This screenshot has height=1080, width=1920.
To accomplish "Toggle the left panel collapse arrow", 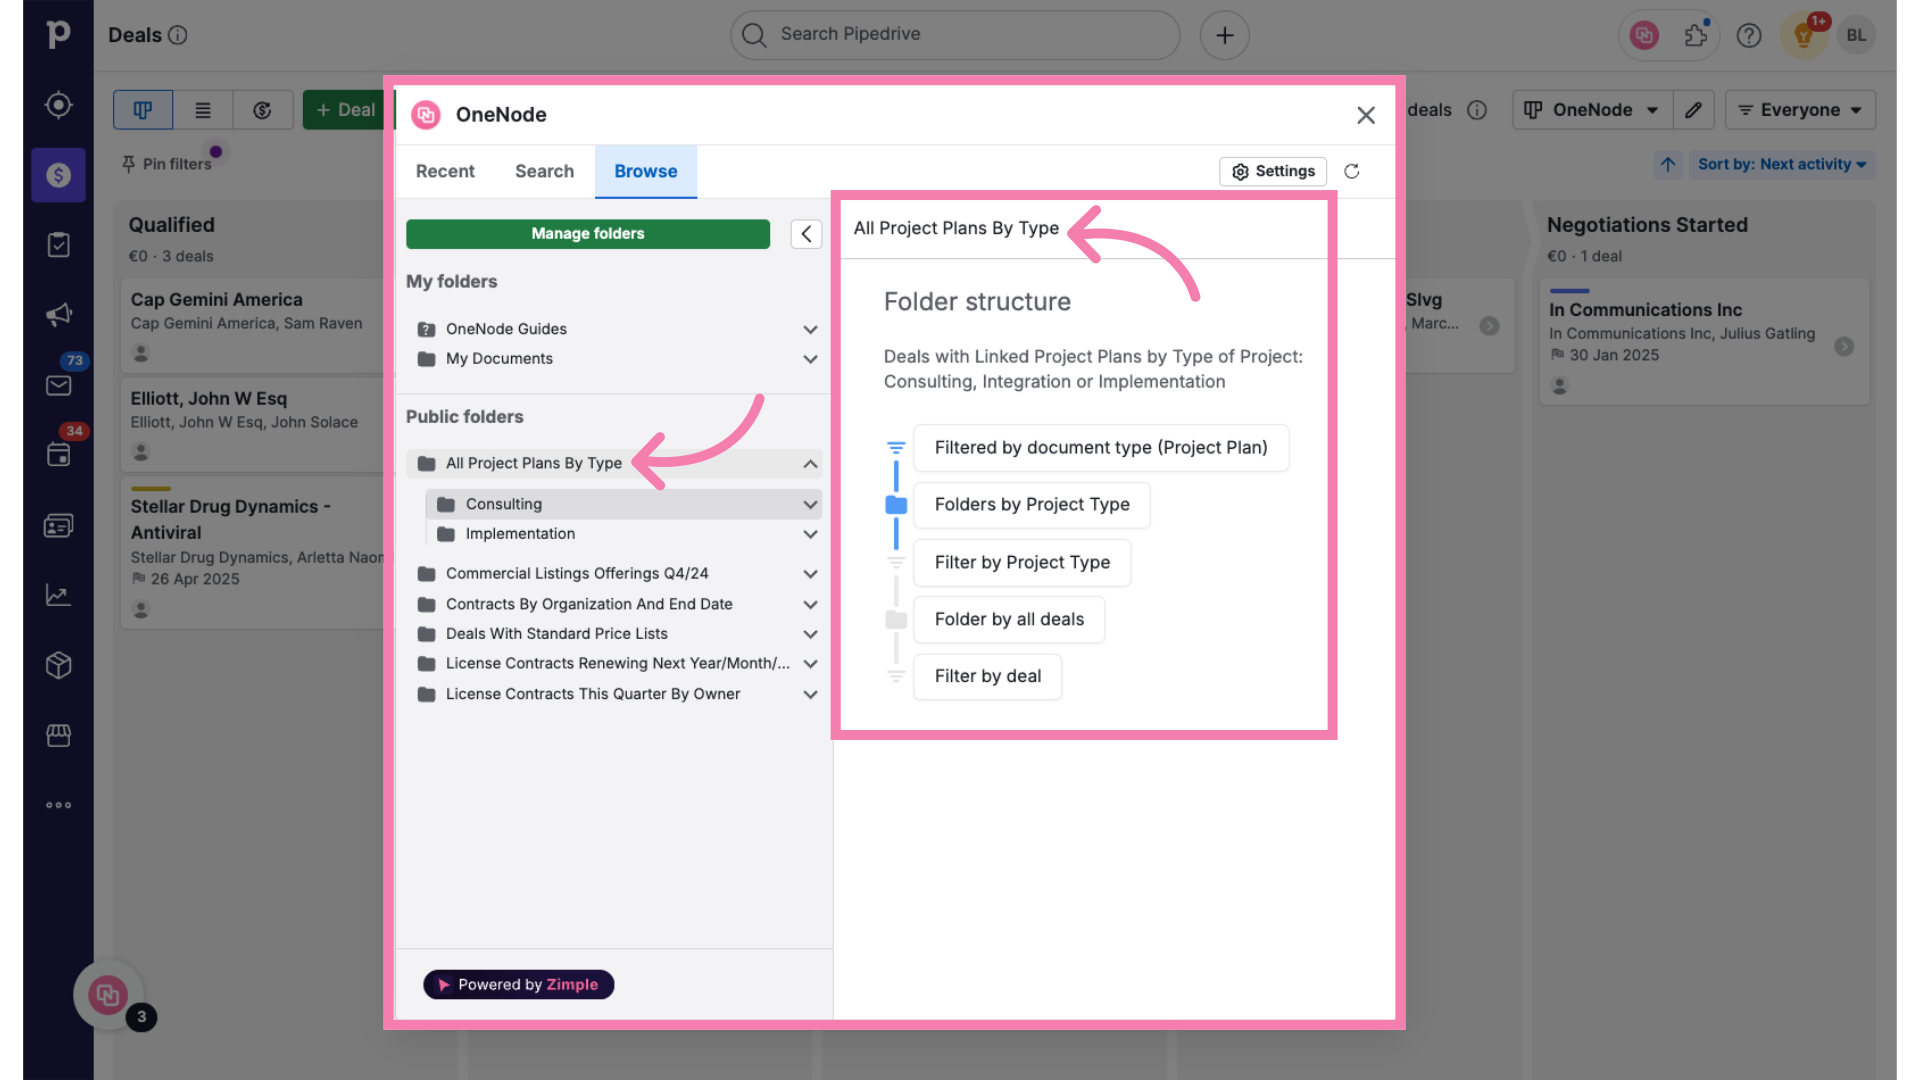I will point(806,233).
